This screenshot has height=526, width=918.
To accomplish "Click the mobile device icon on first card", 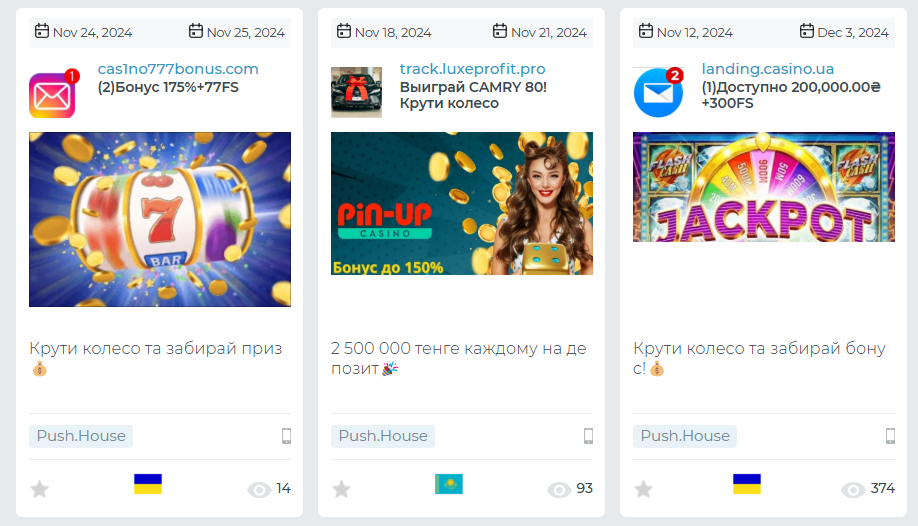I will pos(286,436).
